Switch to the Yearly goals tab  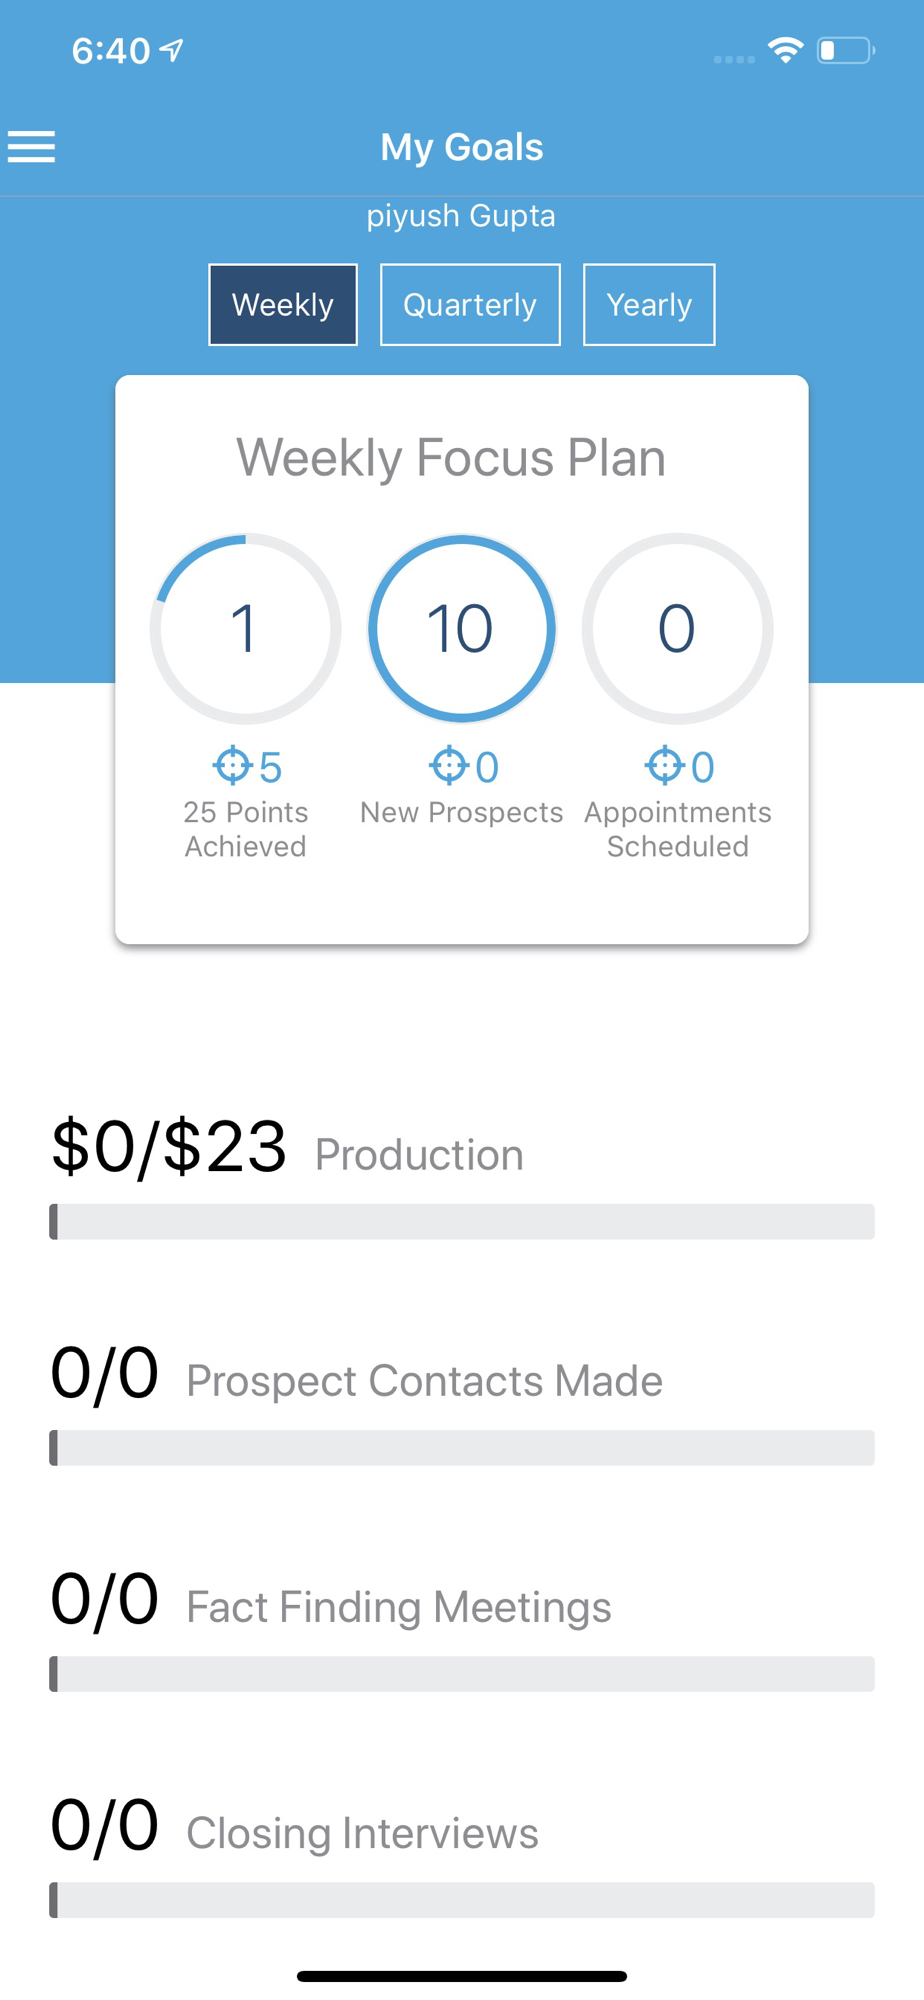click(x=649, y=305)
